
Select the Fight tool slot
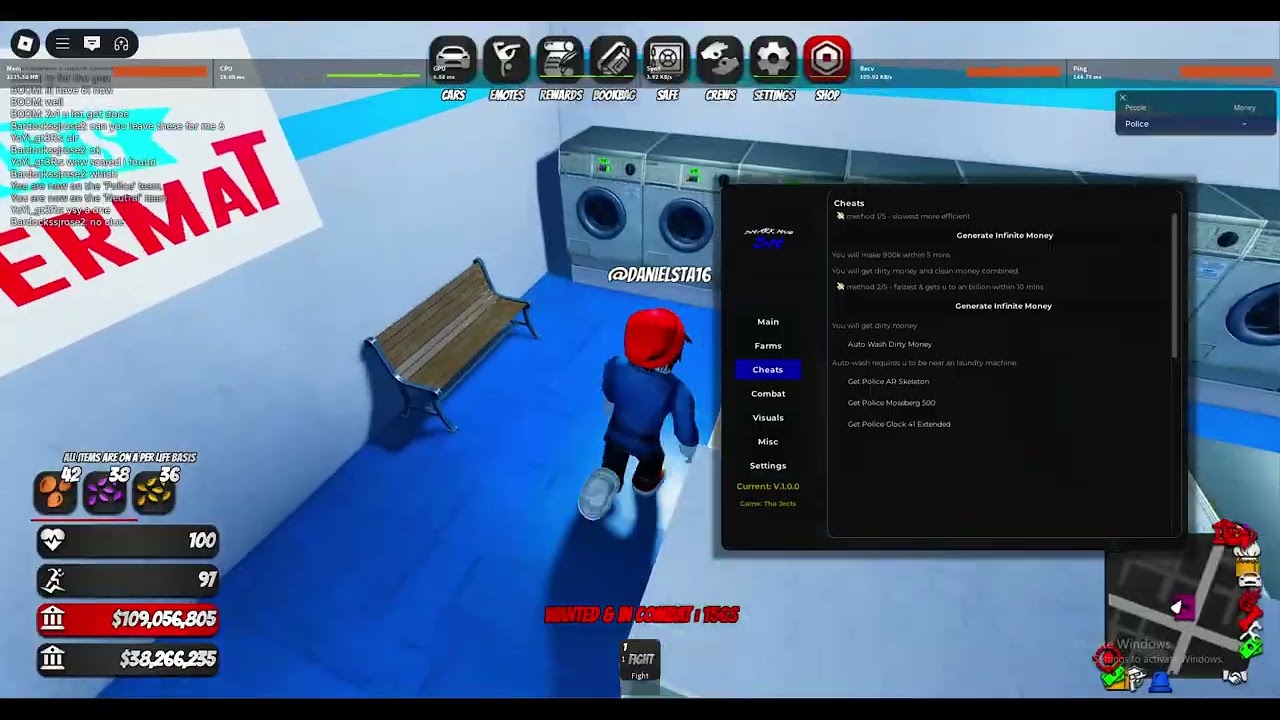click(640, 660)
